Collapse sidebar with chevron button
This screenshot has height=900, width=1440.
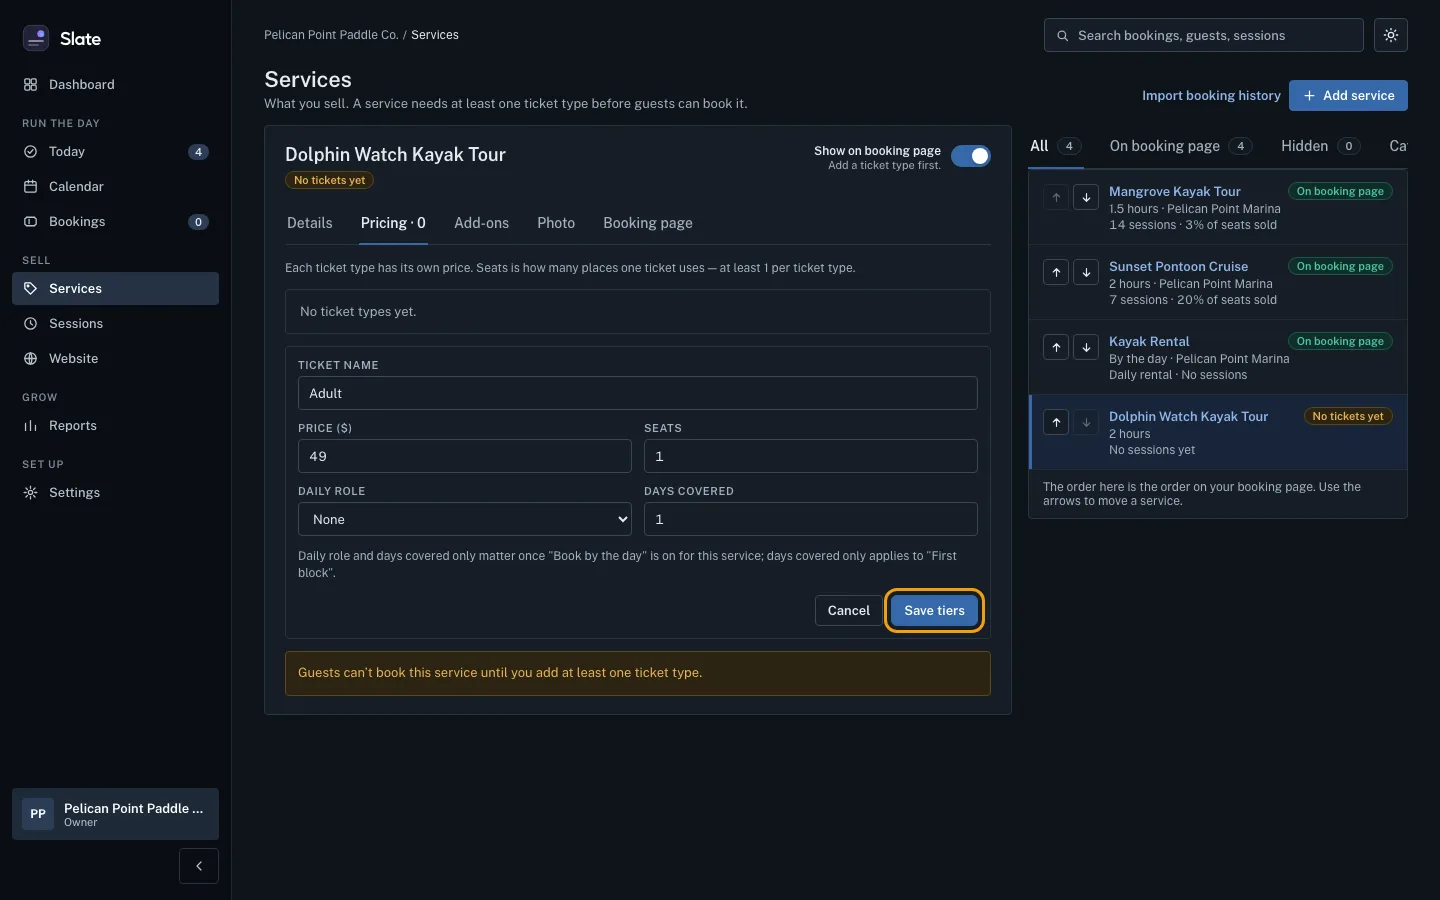199,866
